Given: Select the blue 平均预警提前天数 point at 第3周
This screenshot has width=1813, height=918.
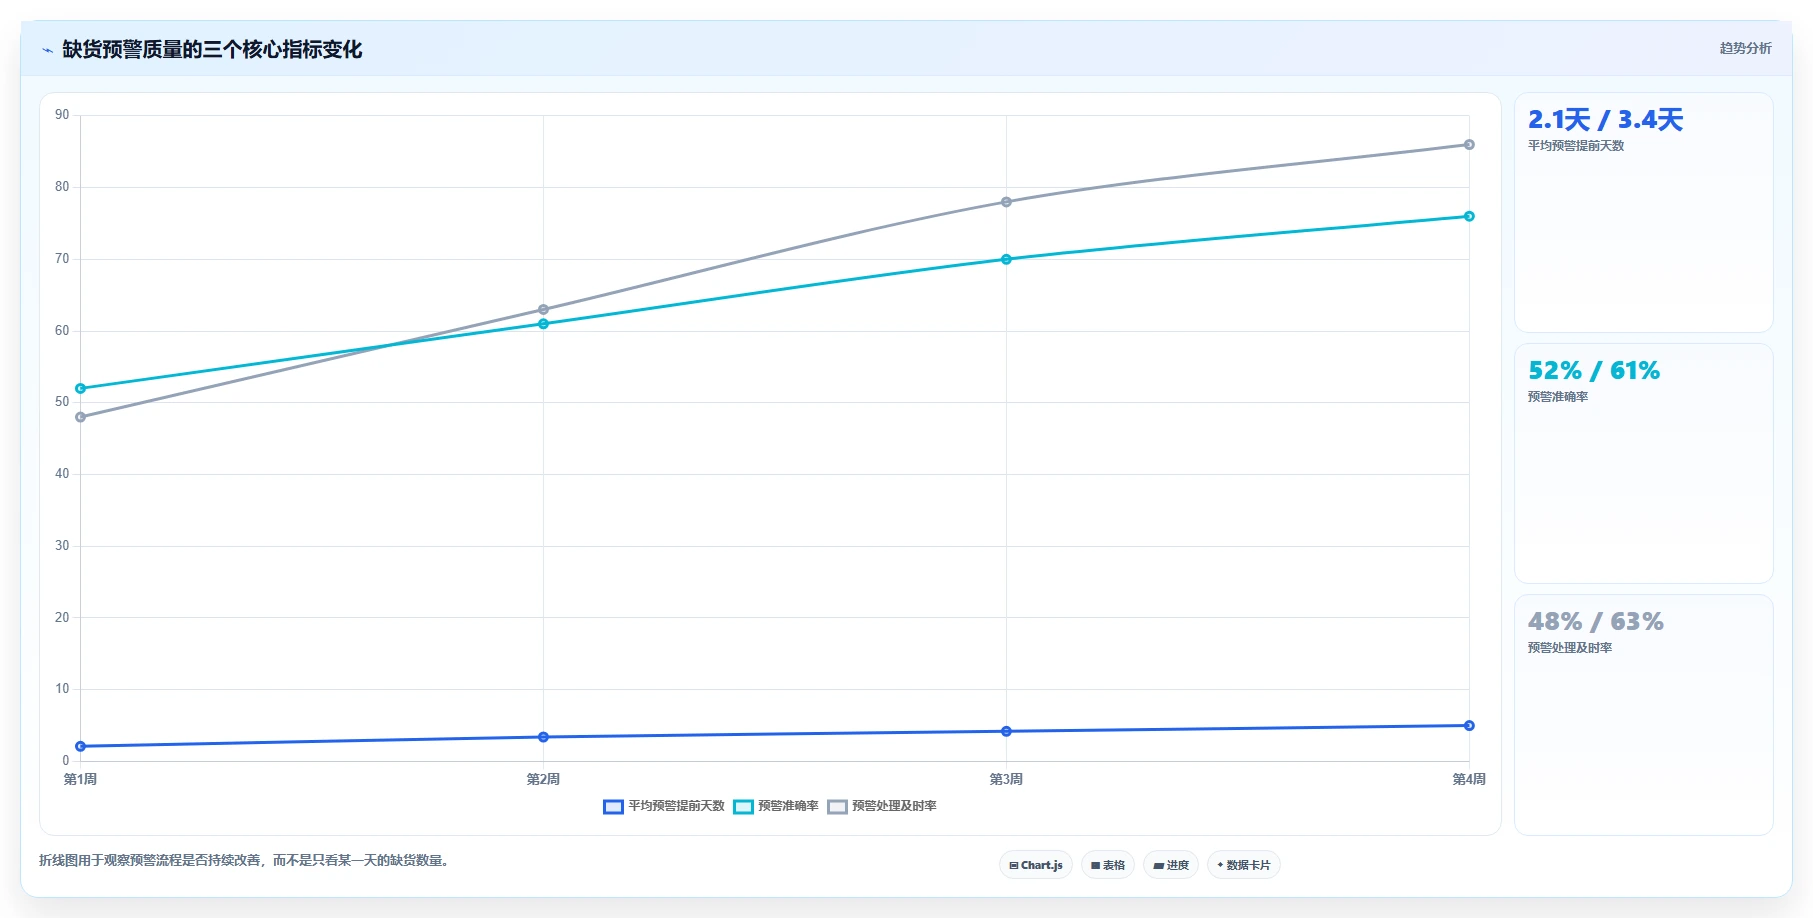Looking at the screenshot, I should 1006,731.
